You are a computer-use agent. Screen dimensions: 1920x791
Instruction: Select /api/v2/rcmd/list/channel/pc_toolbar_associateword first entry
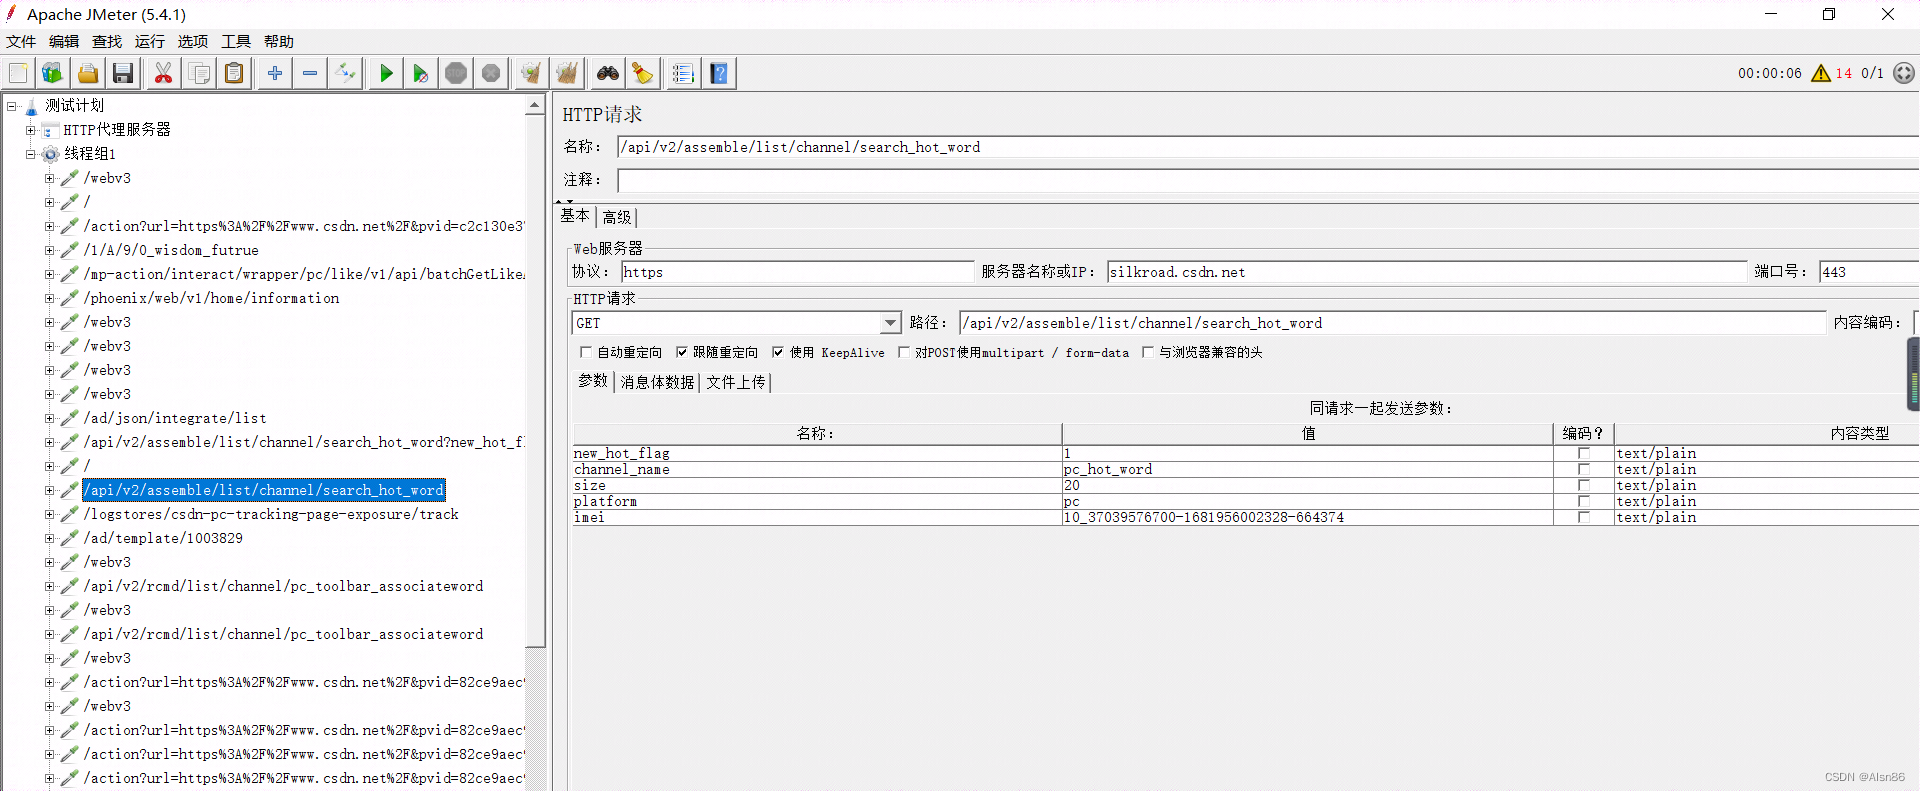click(283, 586)
